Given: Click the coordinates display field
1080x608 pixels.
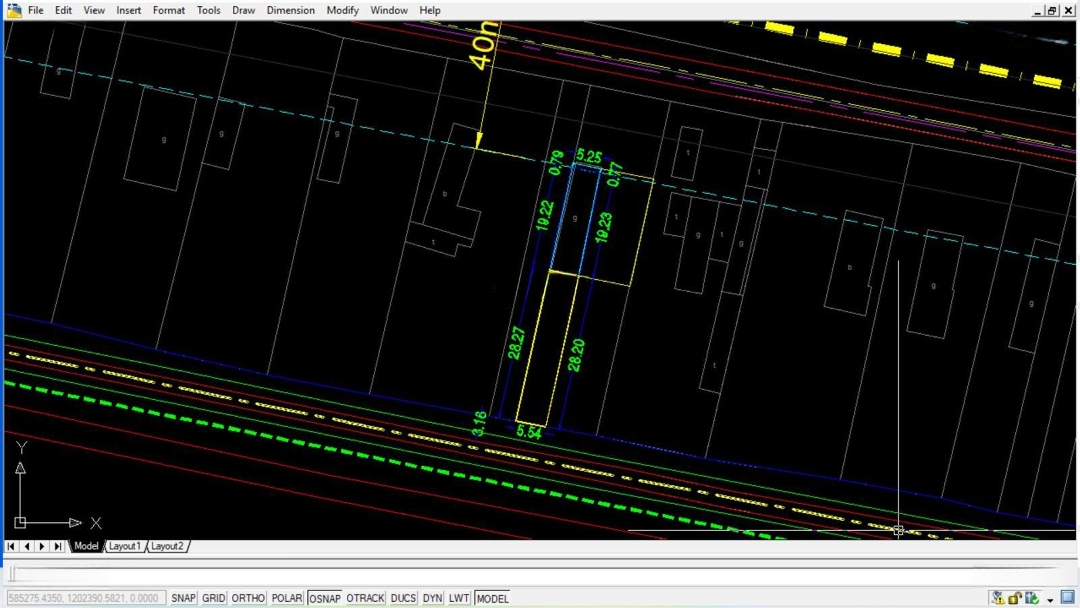Looking at the screenshot, I should [85, 598].
